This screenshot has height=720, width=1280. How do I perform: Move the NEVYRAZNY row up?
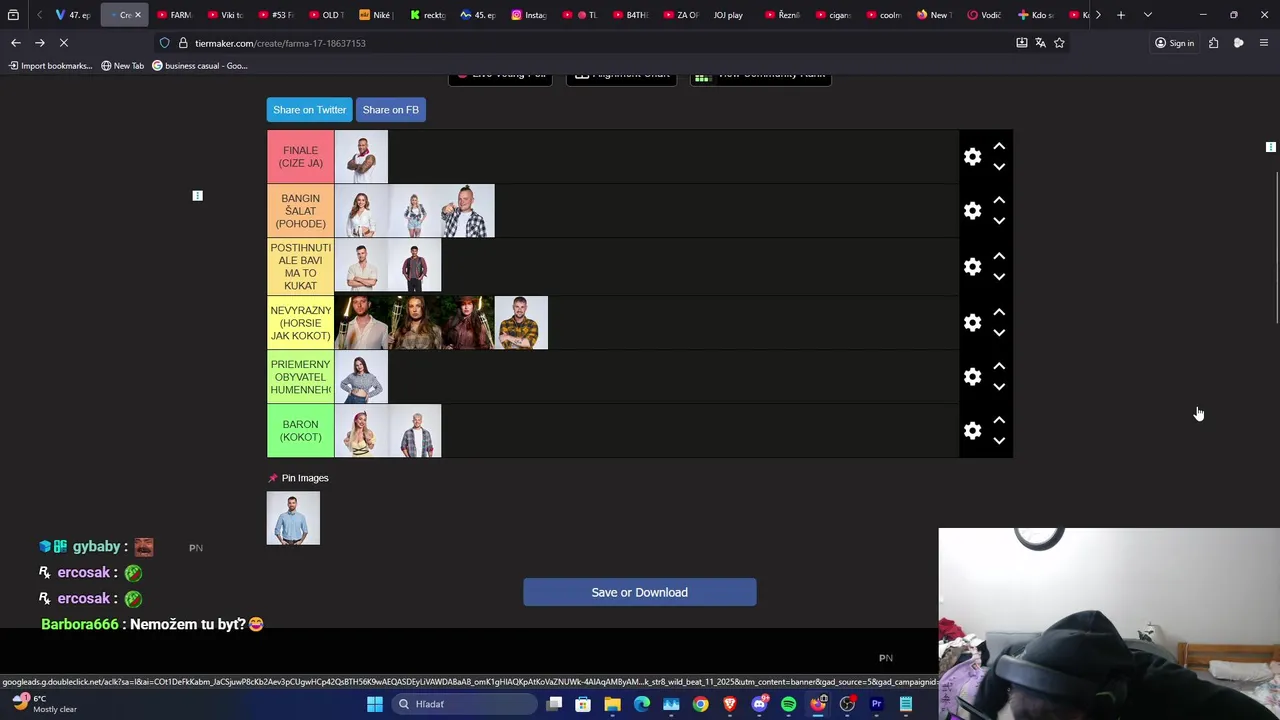pos(999,313)
